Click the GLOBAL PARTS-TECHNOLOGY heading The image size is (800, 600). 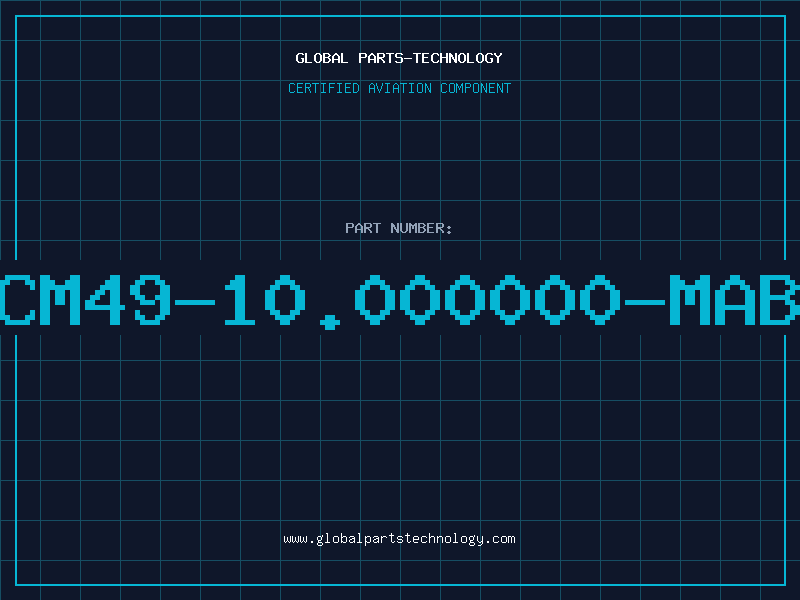point(399,58)
